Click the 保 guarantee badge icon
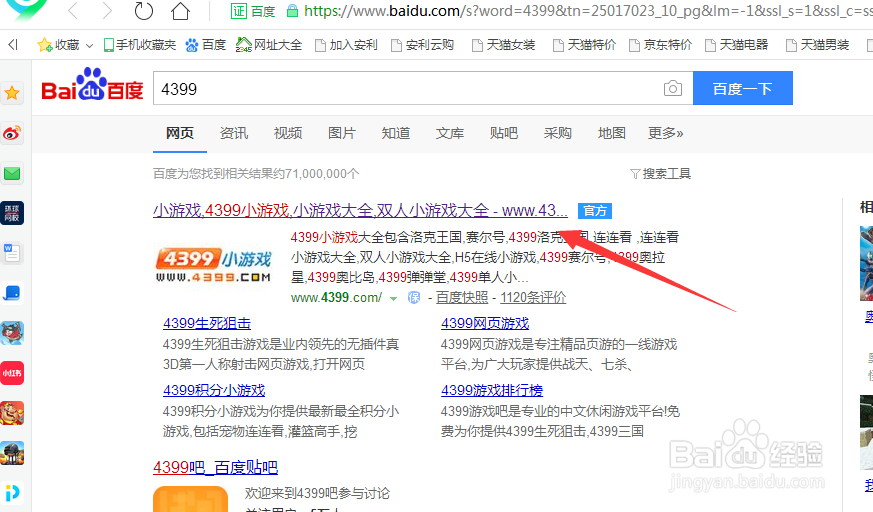This screenshot has height=512, width=873. pos(414,298)
